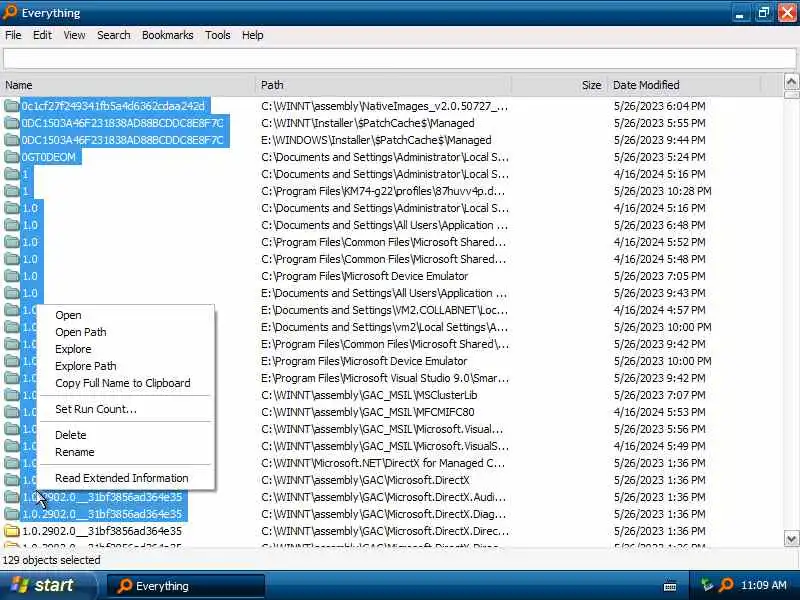Image resolution: width=800 pixels, height=600 pixels.
Task: Click date 5/26/2023 6:04 PM
Action: pyautogui.click(x=660, y=106)
